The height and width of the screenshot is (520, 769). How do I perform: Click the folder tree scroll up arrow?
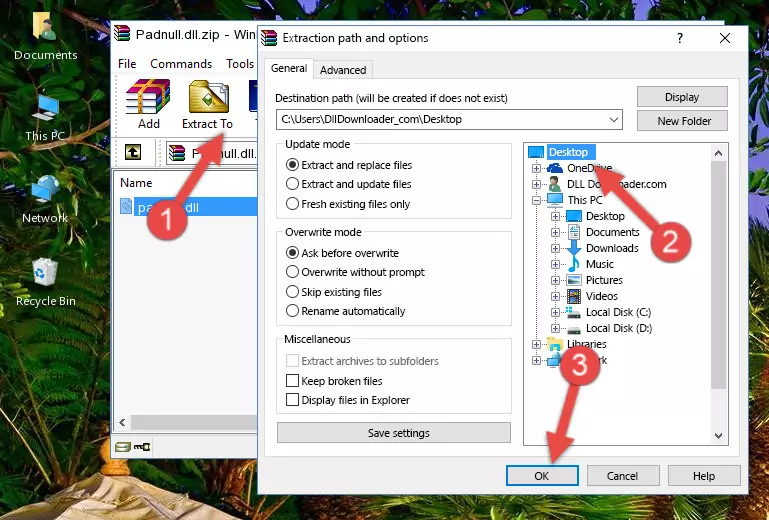tap(718, 153)
